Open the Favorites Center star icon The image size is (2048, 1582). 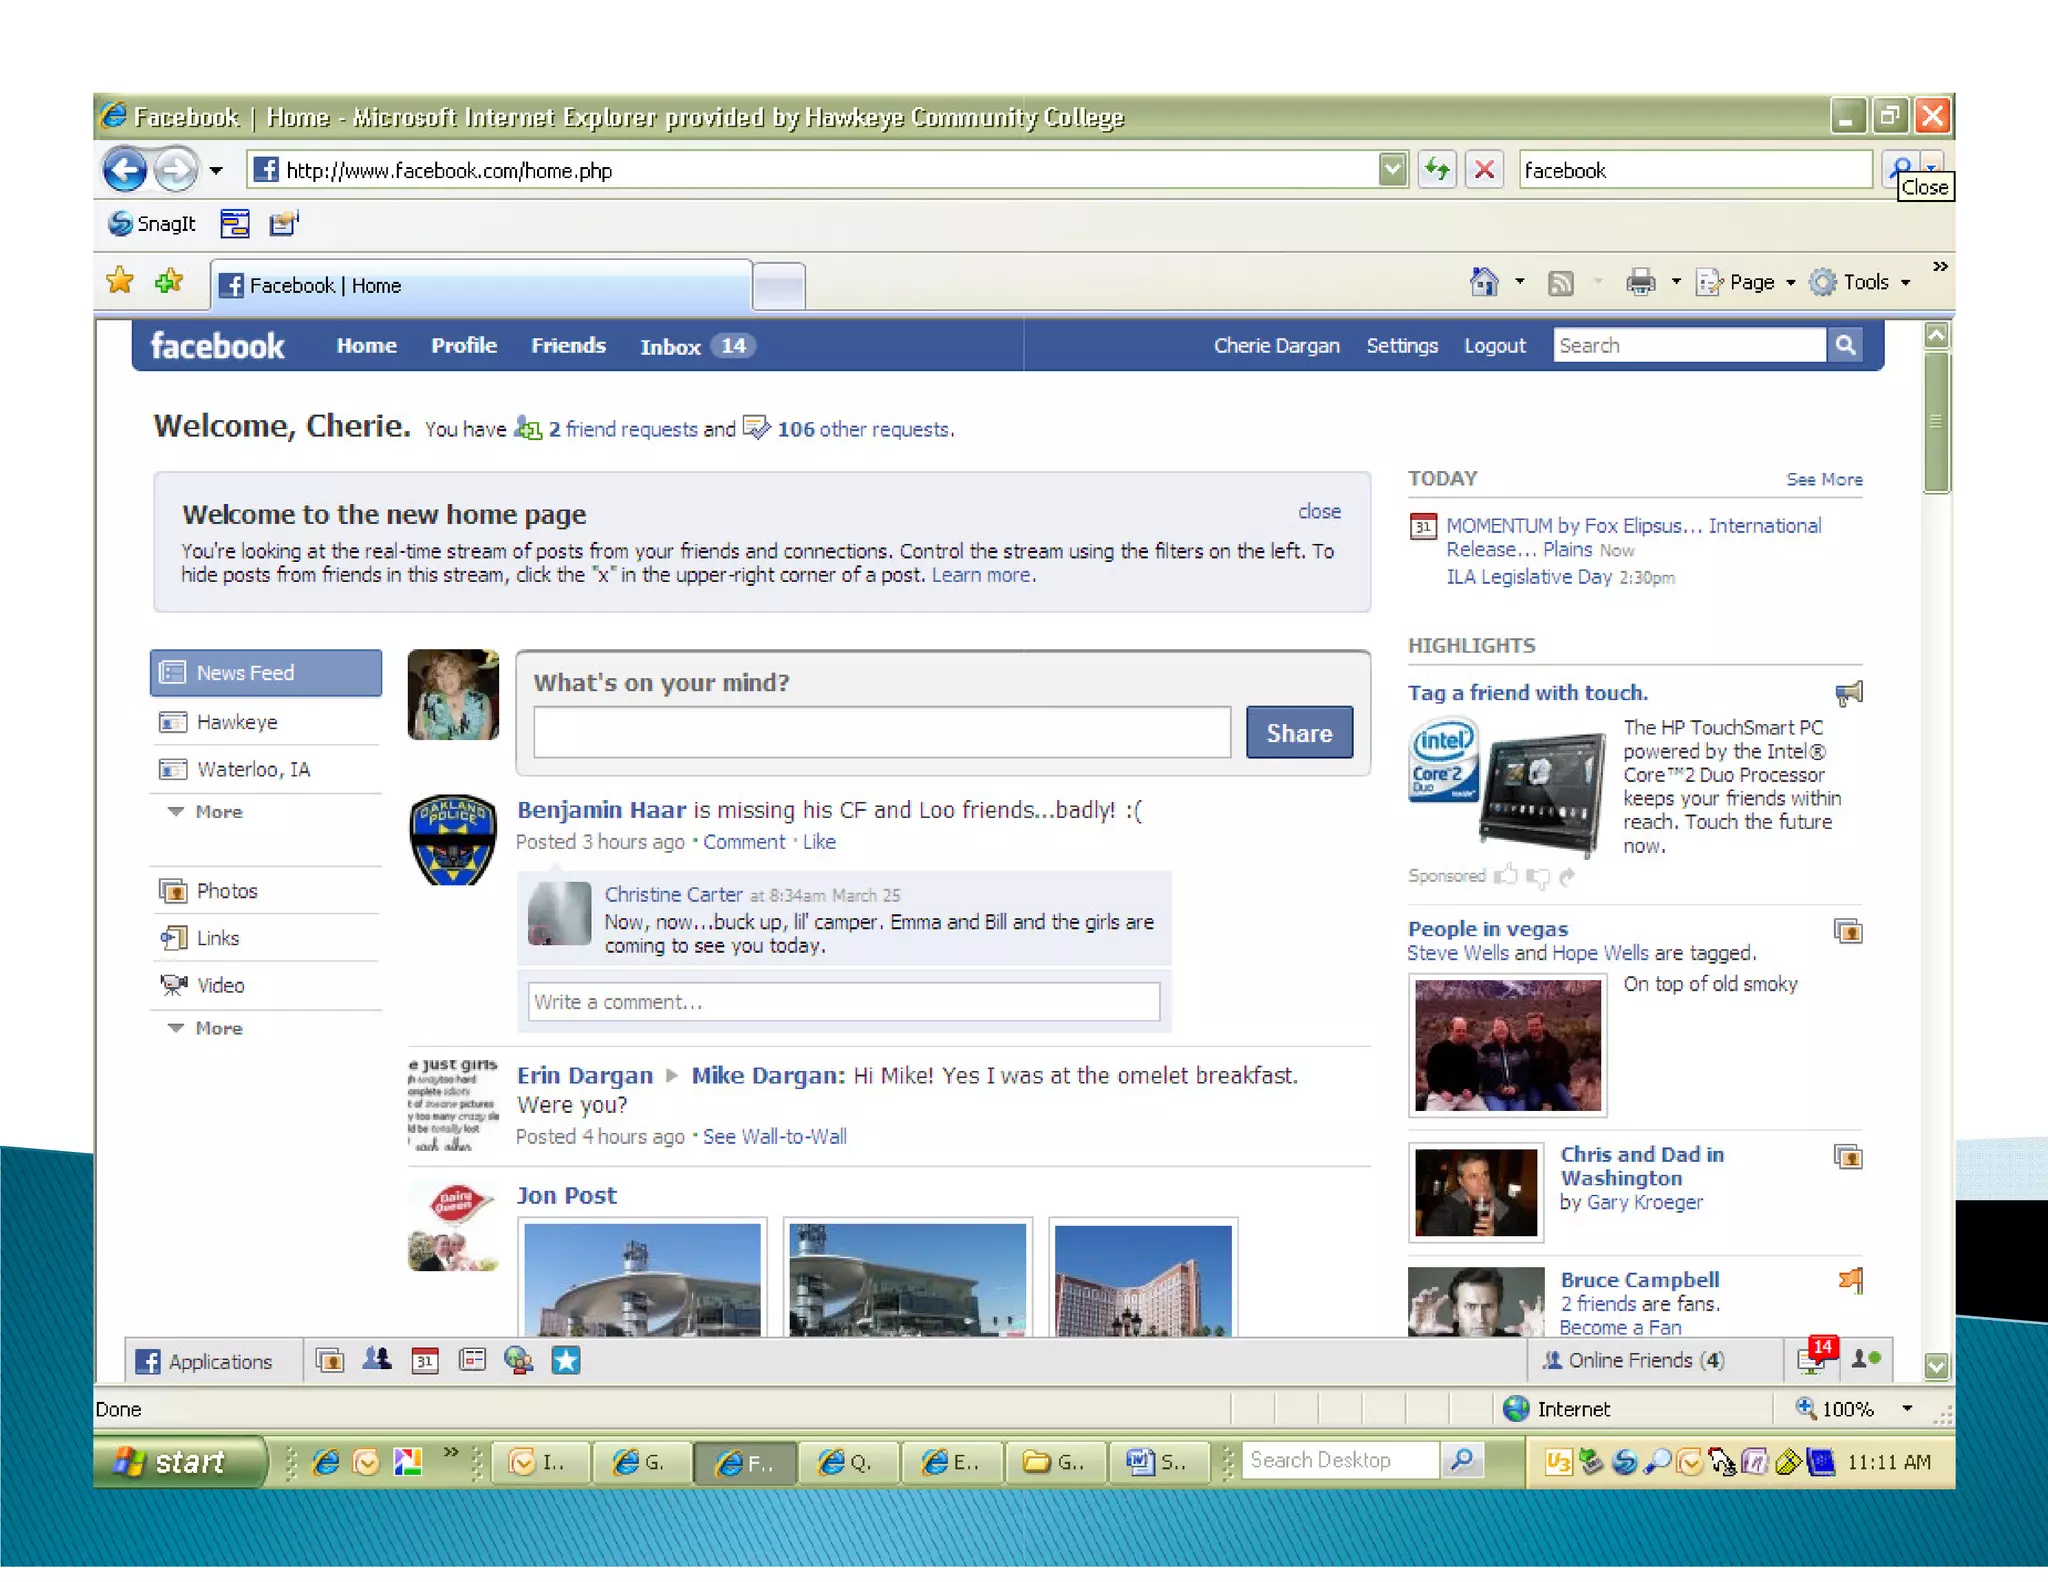pyautogui.click(x=120, y=281)
